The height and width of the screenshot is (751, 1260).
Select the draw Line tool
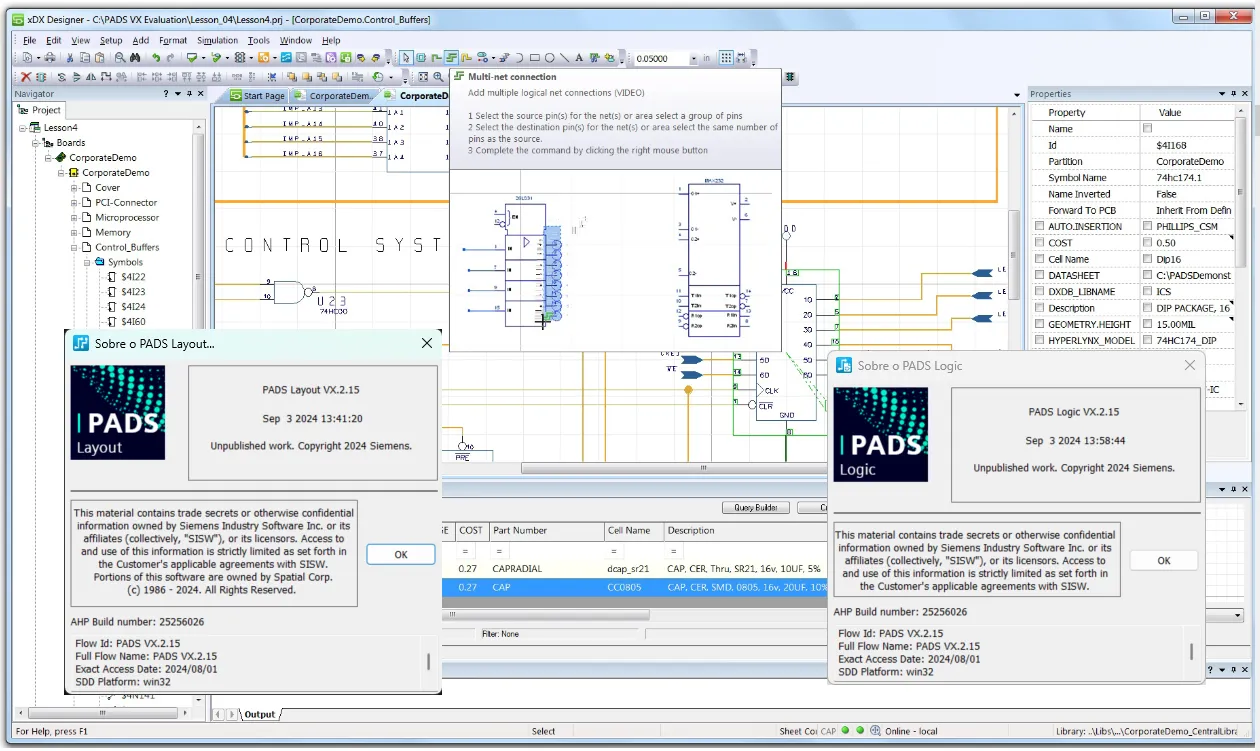(x=564, y=58)
